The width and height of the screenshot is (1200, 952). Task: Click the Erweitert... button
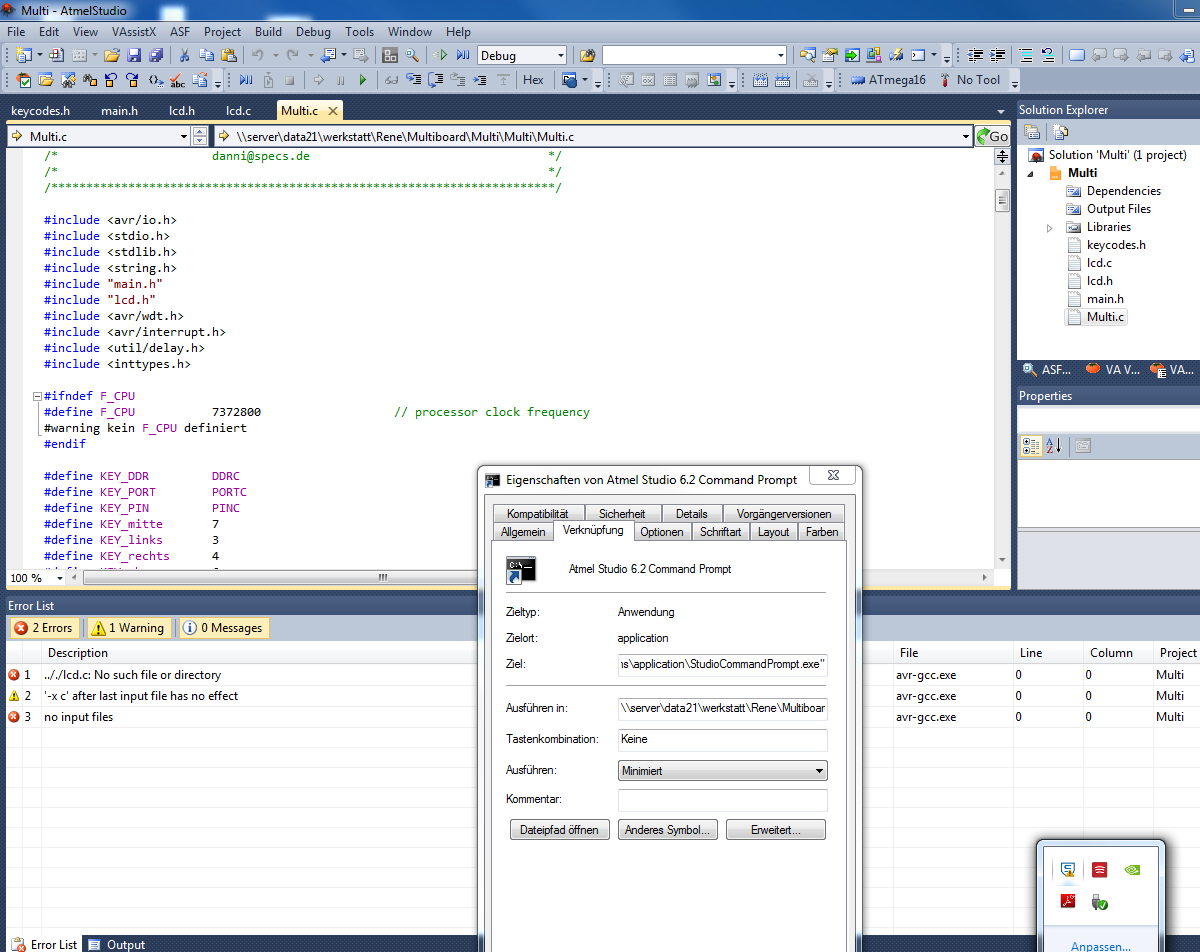pyautogui.click(x=775, y=830)
